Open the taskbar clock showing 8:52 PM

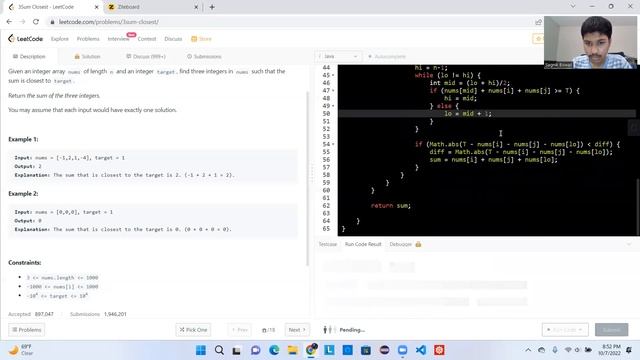point(610,350)
